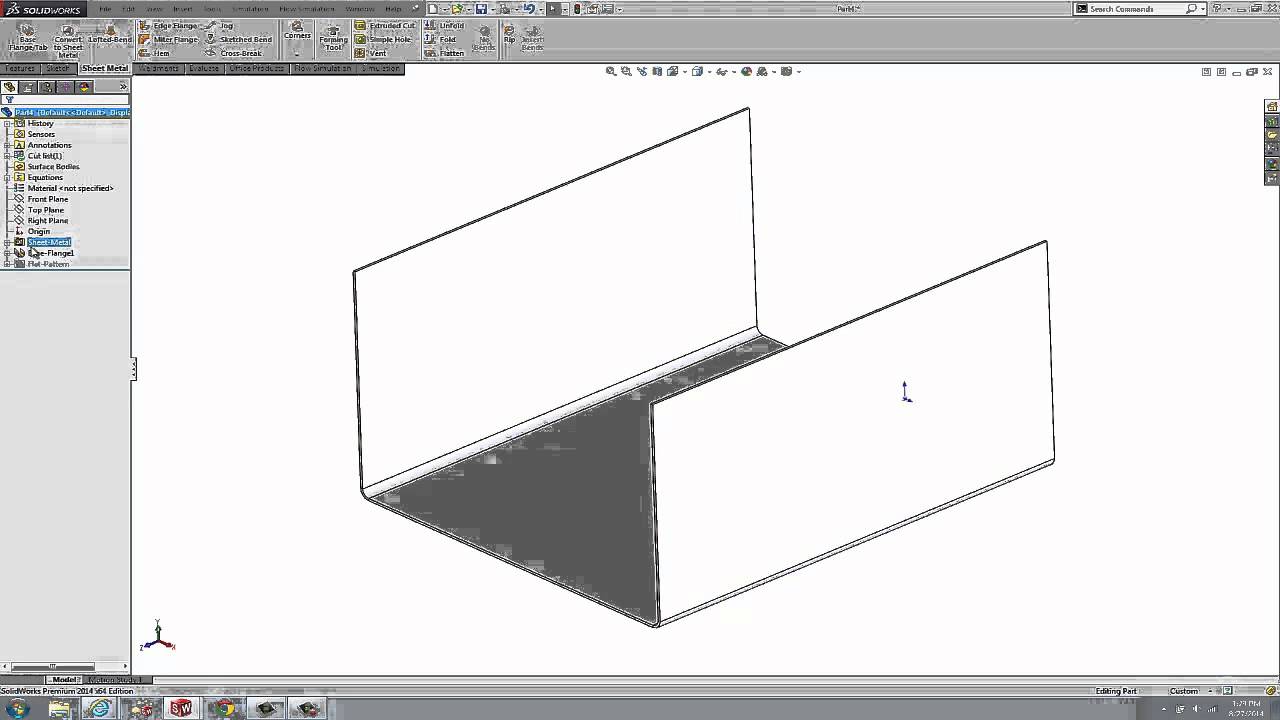Click the Windows Start button
Image resolution: width=1280 pixels, height=720 pixels.
coord(17,708)
